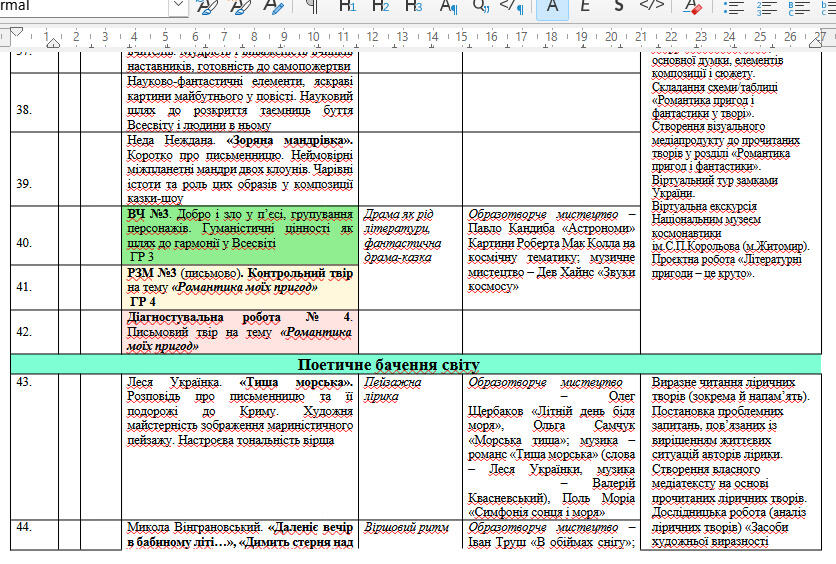Apply the Heading 3 paragraph style
Screen dimensions: 836x564
(413, 6)
